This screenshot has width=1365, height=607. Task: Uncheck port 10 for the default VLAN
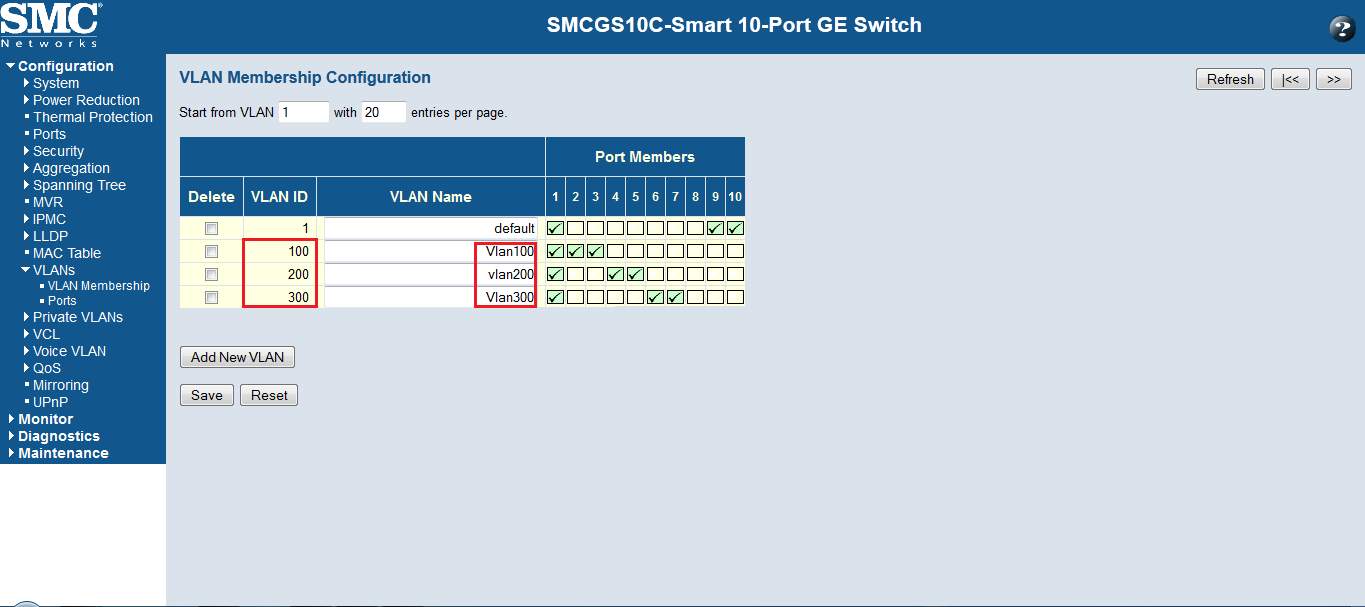pos(735,228)
